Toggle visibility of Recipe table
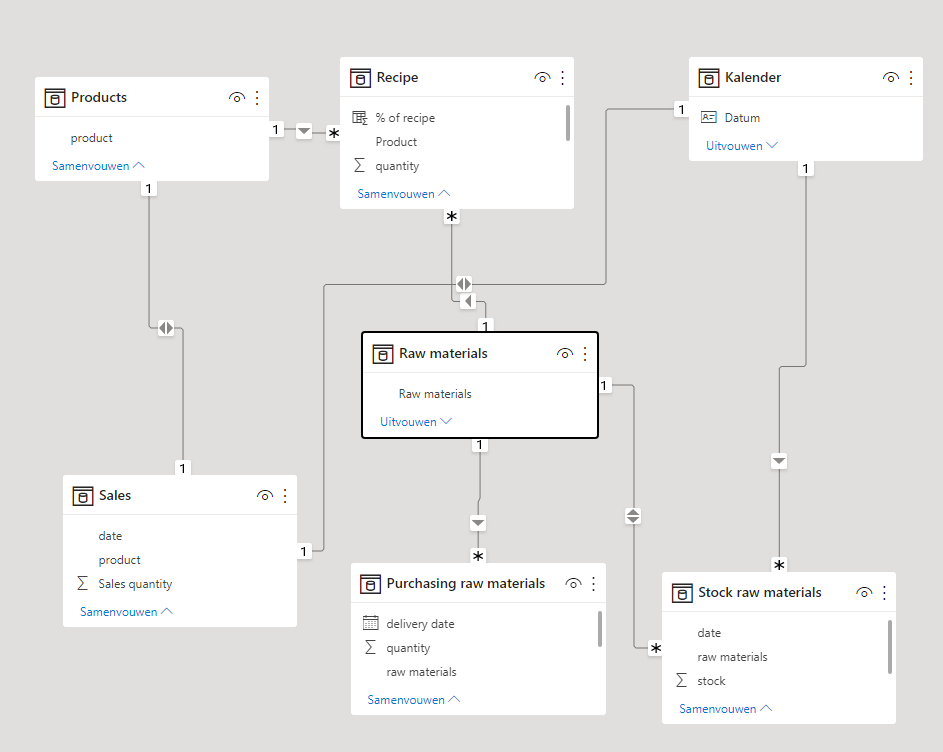Viewport: 943px width, 752px height. 542,78
